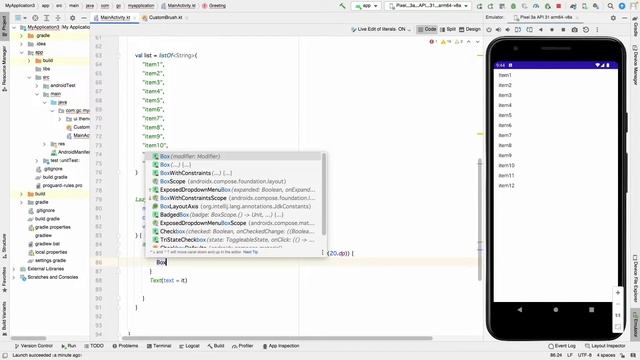Image resolution: width=640 pixels, height=360 pixels.
Task: Open the Pixel 3a device selector dropdown
Action: pos(428,6)
